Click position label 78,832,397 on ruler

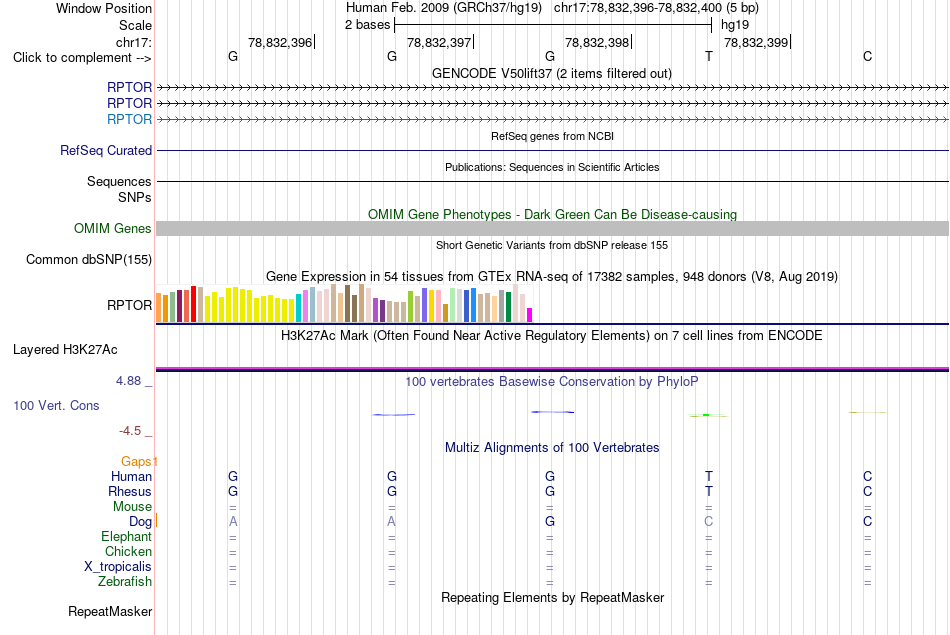tap(439, 42)
